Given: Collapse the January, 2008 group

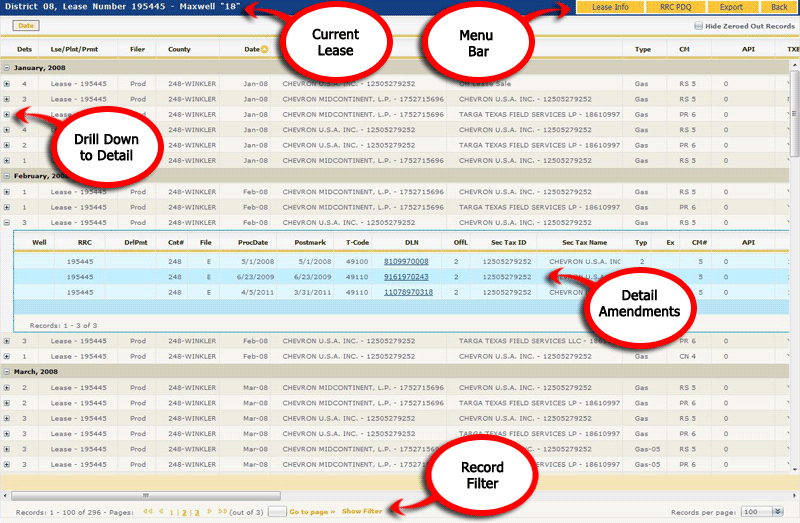Looking at the screenshot, I should pyautogui.click(x=7, y=67).
